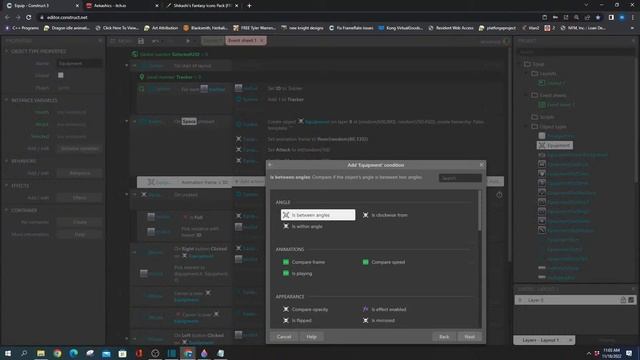This screenshot has height=360, width=640.
Task: Click the Next button in dialog
Action: 469,337
